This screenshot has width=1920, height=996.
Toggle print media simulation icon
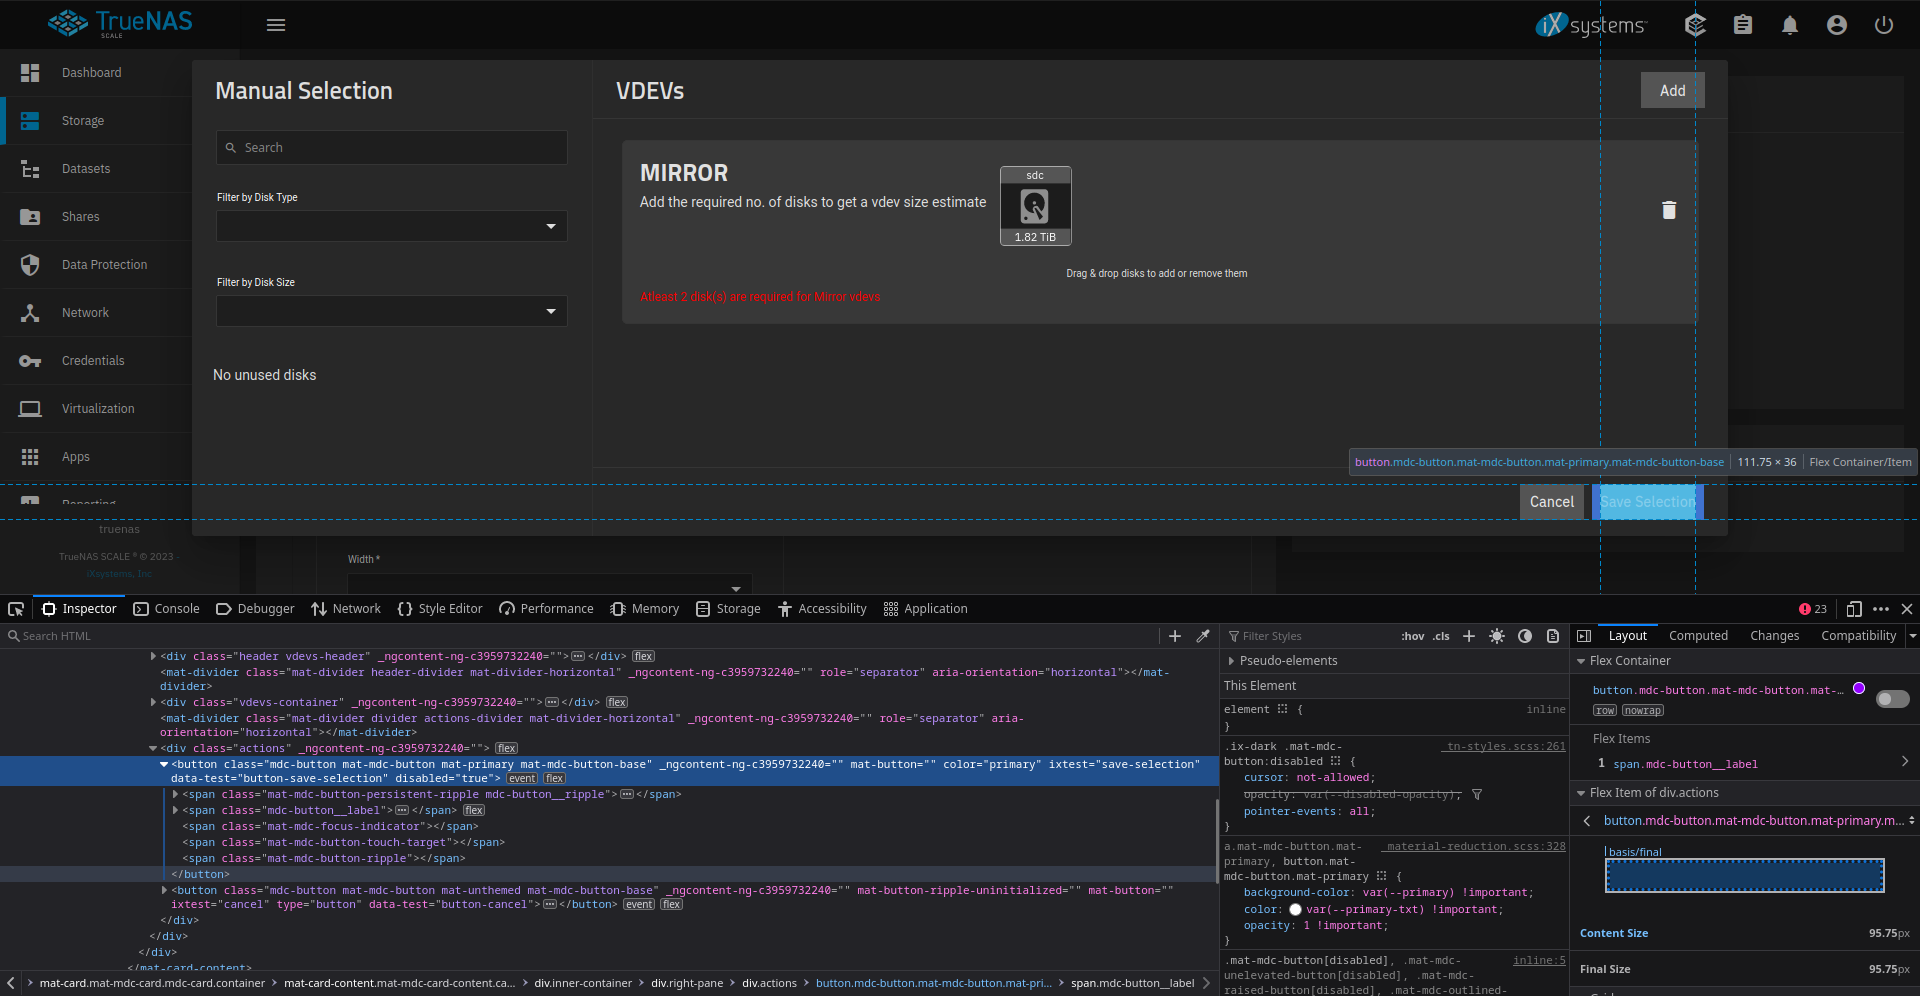pos(1553,636)
